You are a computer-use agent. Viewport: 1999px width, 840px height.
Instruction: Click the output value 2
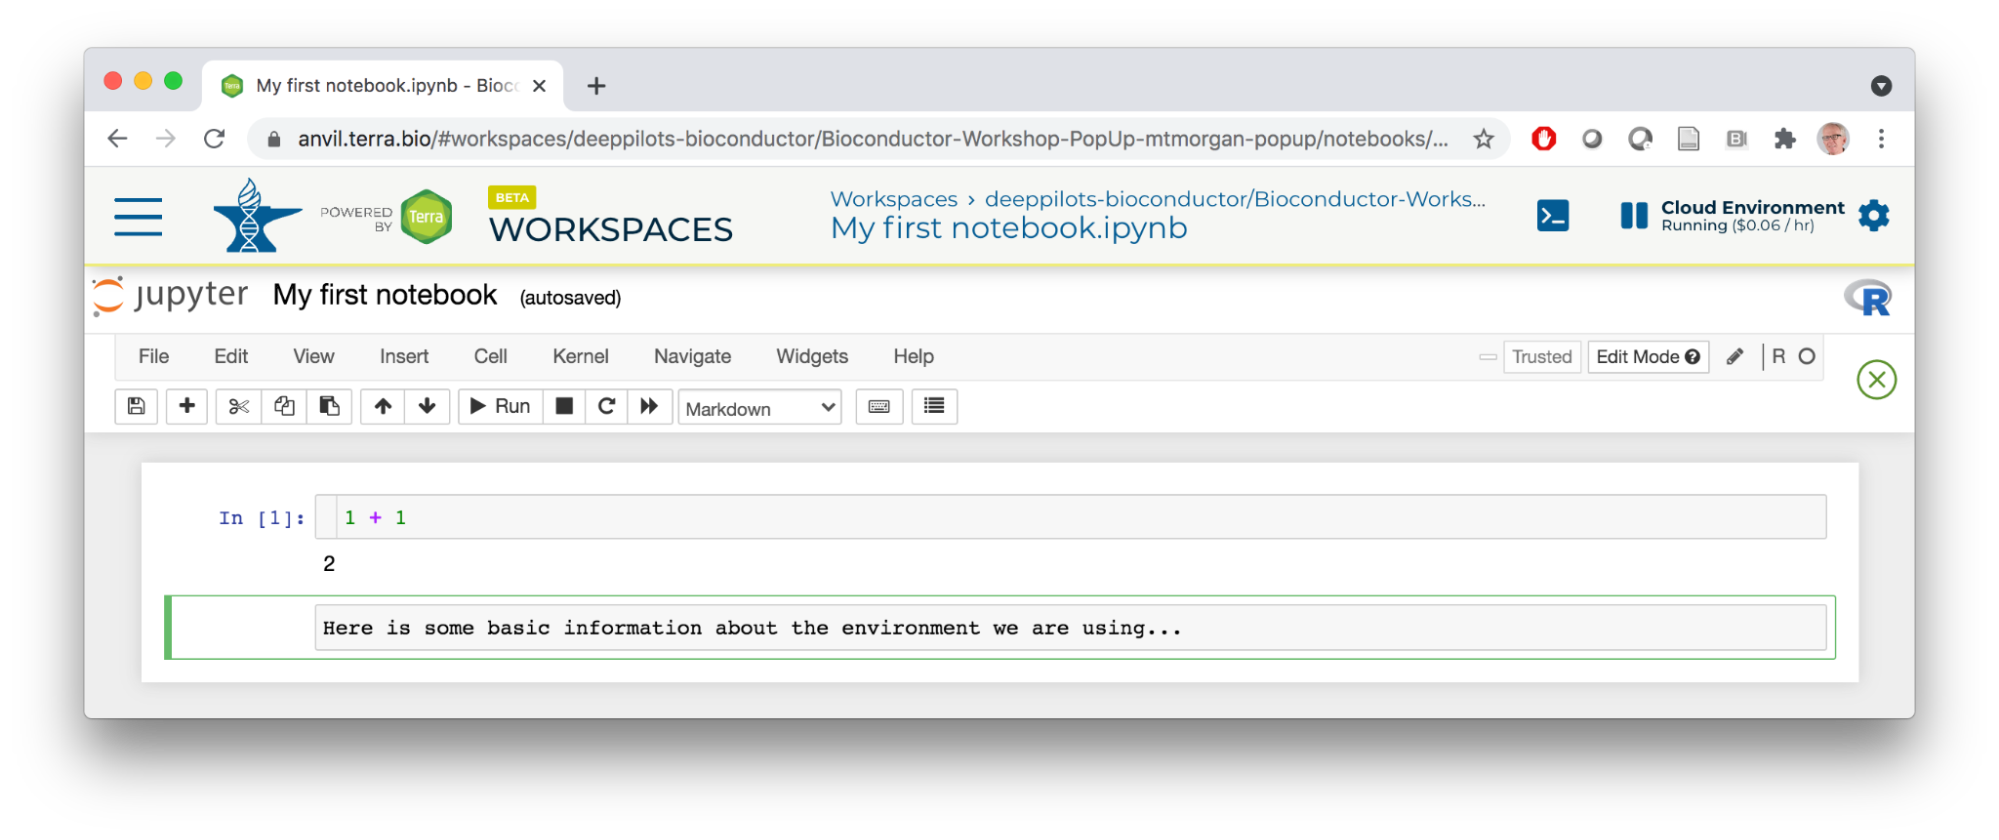coord(329,564)
